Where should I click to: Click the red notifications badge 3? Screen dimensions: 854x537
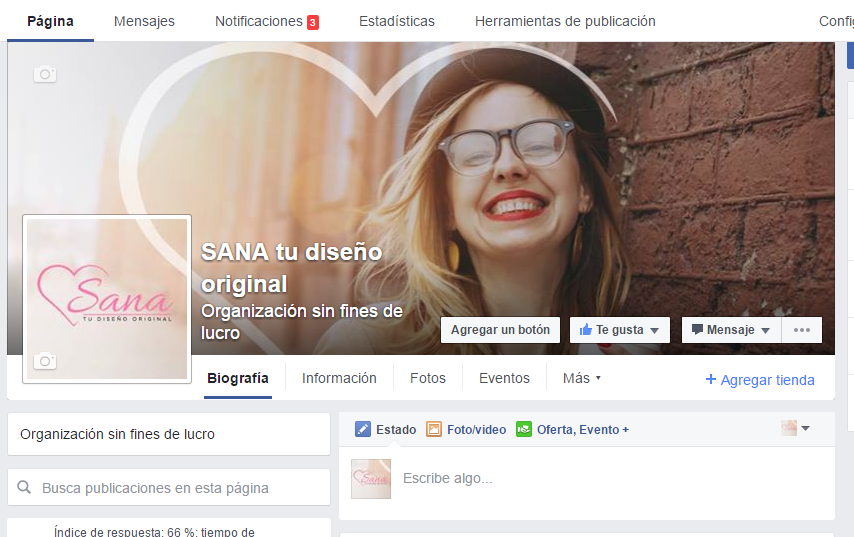click(313, 22)
